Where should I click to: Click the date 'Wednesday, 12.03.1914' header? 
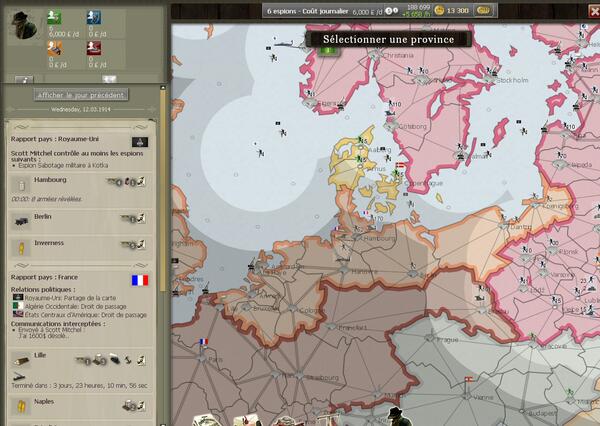point(81,109)
